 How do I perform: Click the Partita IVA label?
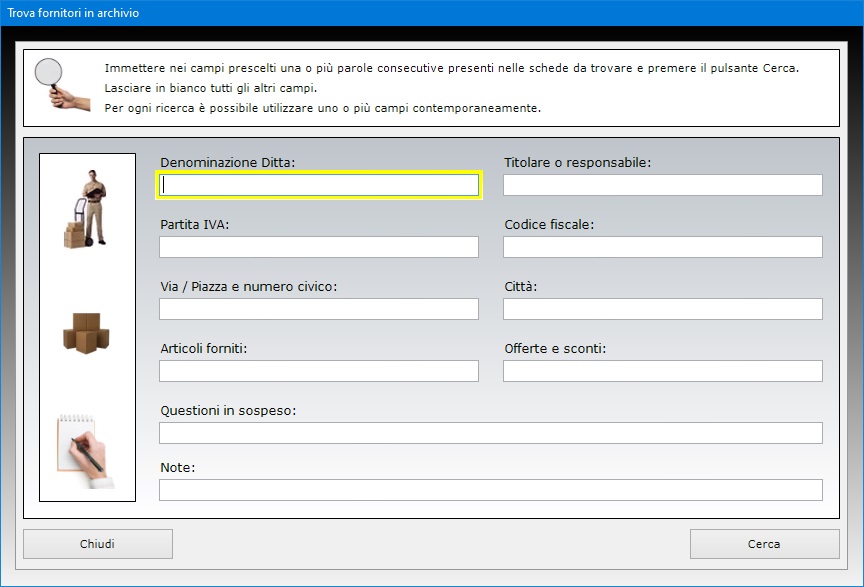(x=195, y=224)
